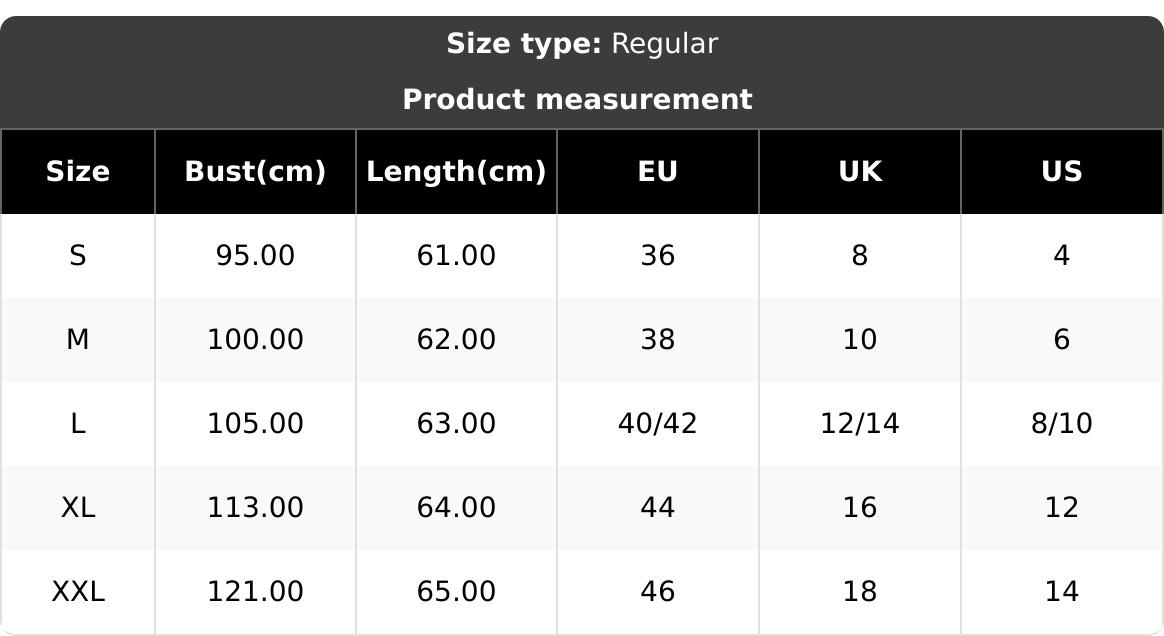Viewport: 1164px width, 636px height.
Task: Click the Size type: Regular text
Action: [581, 44]
